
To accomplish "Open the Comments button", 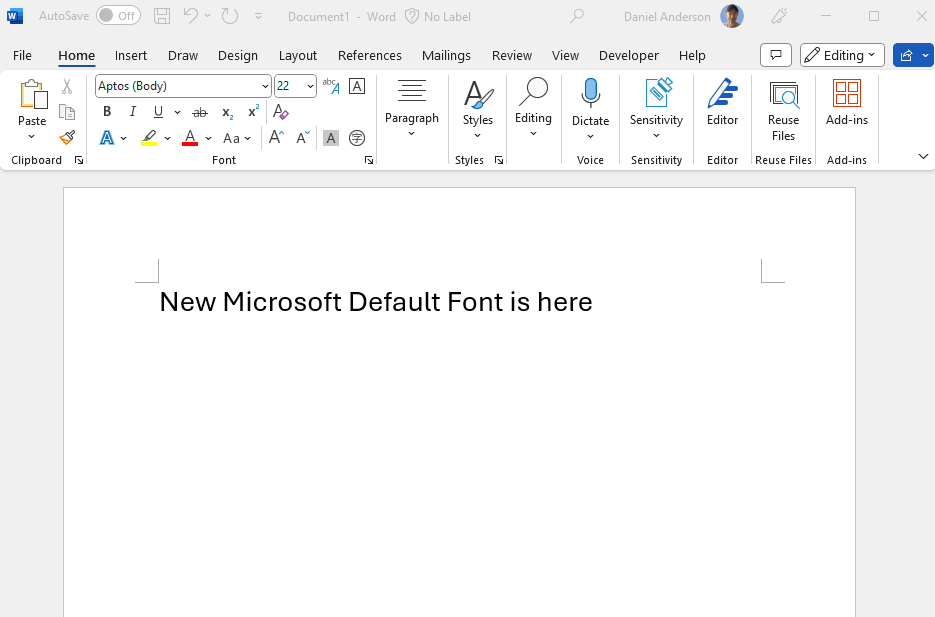I will point(776,55).
